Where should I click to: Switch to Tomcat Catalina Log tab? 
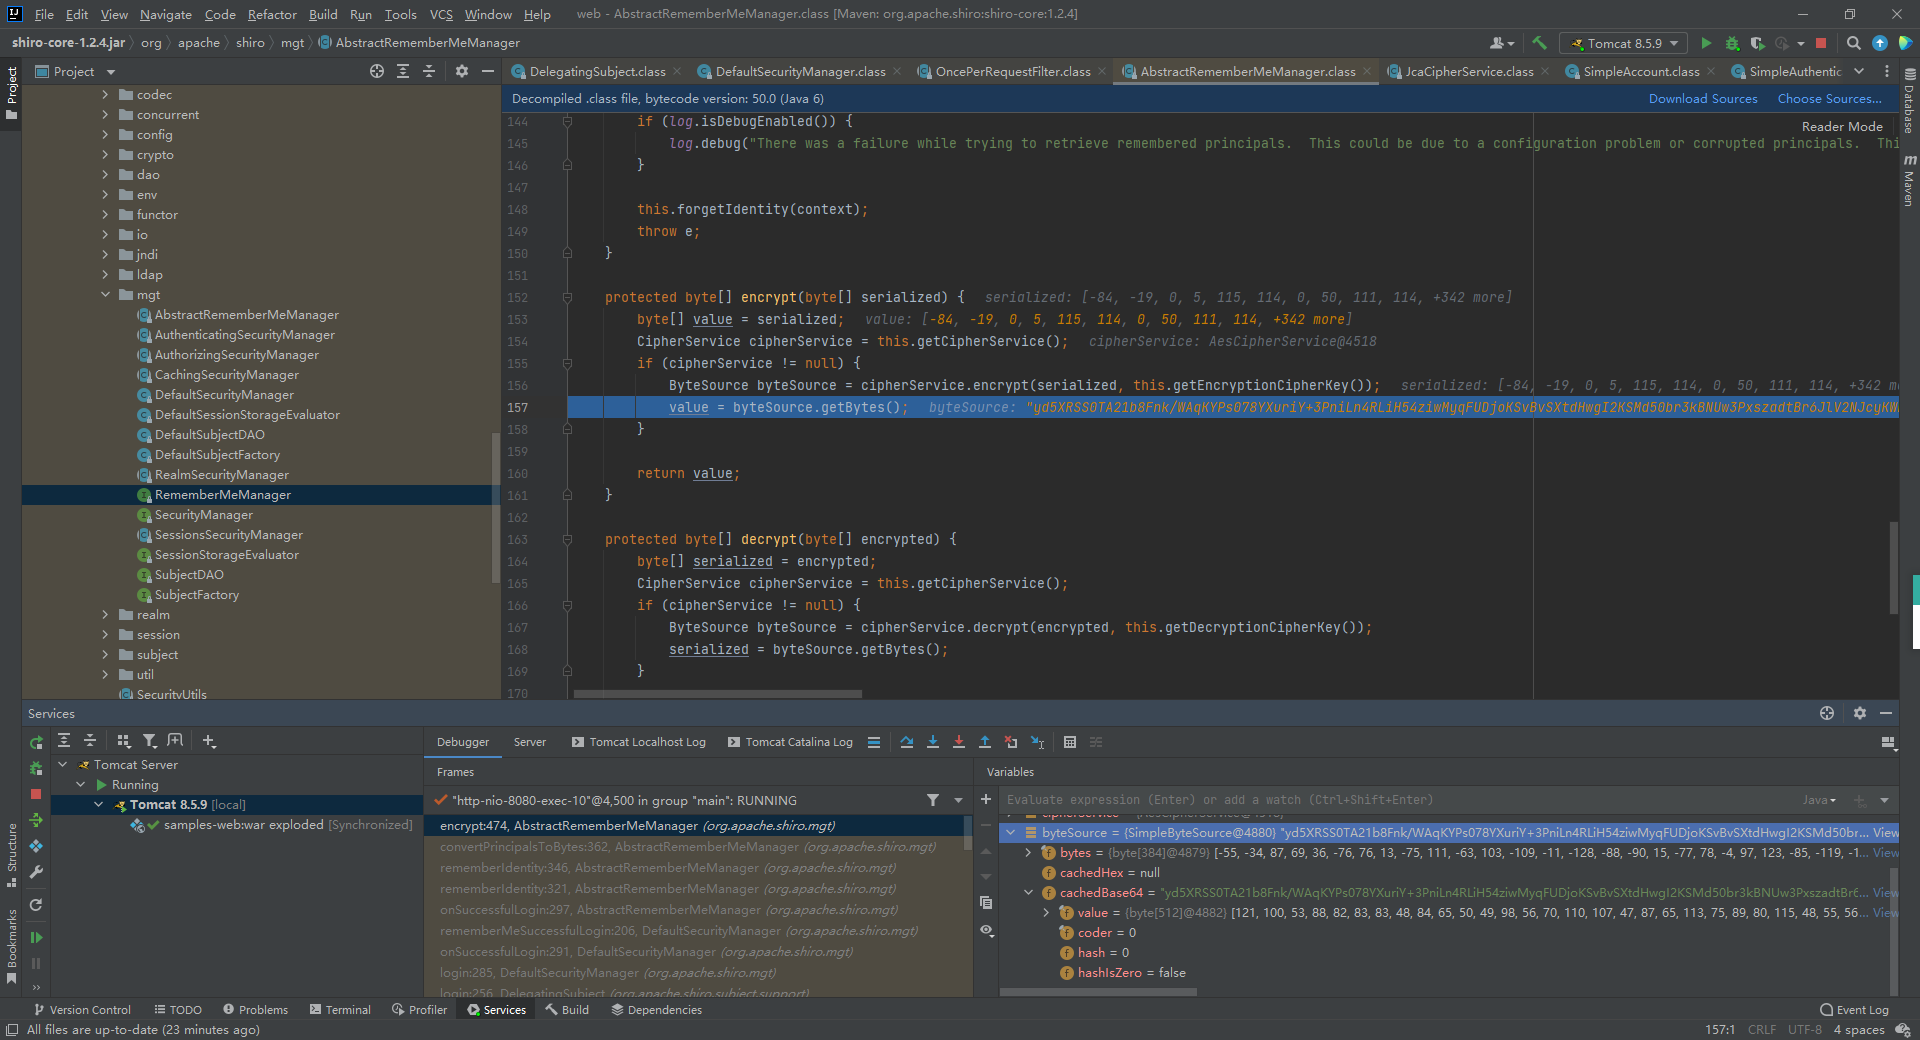click(790, 742)
